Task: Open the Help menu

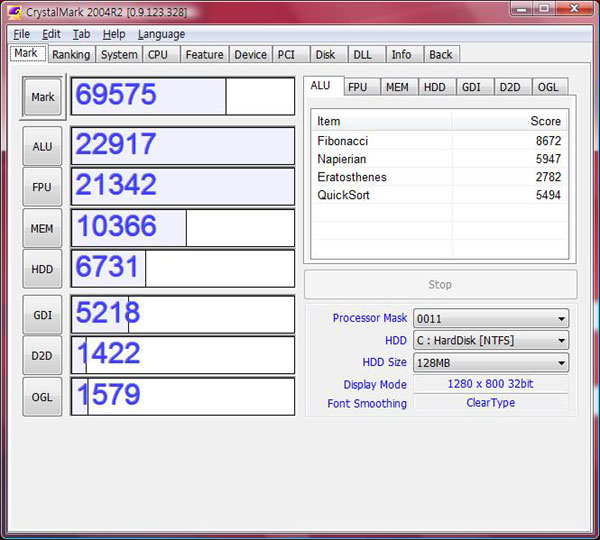Action: pos(114,34)
